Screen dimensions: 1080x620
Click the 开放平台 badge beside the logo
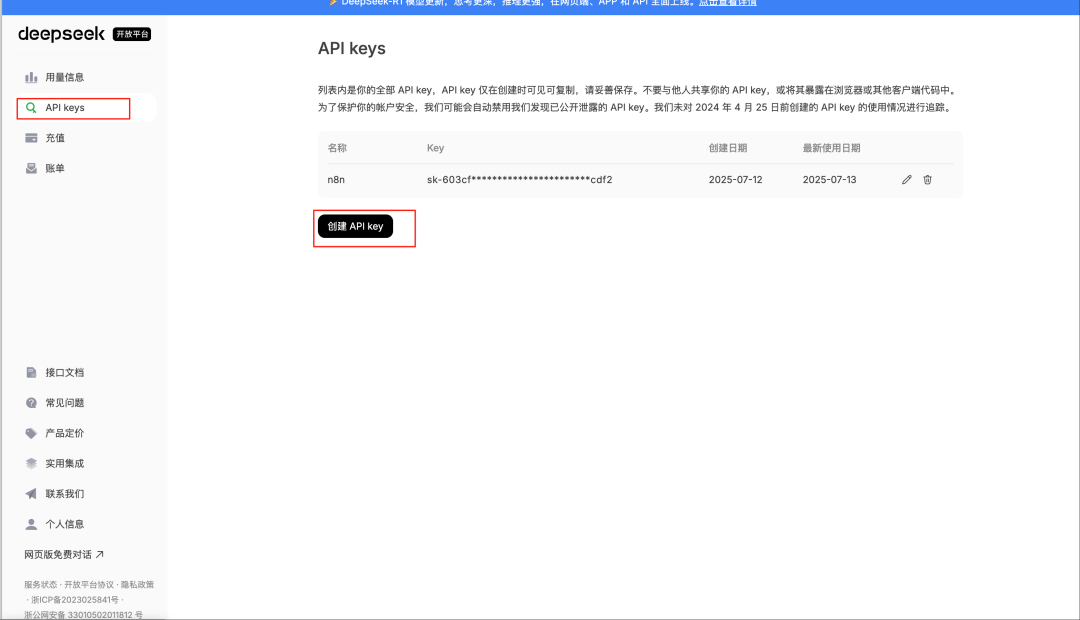click(x=132, y=34)
